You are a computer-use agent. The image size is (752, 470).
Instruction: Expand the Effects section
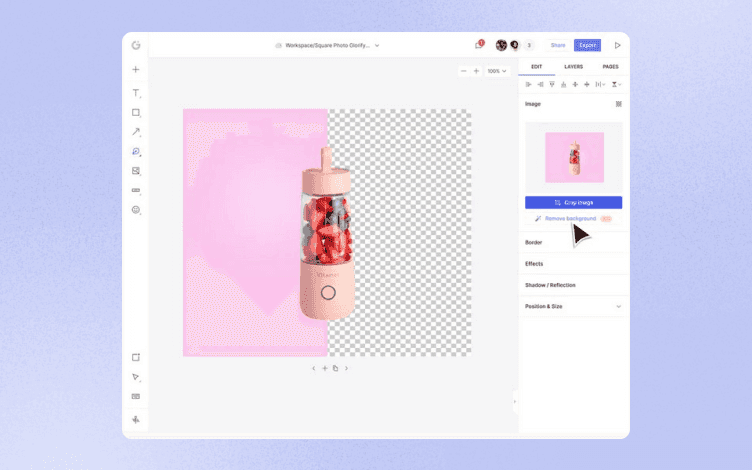tap(574, 264)
